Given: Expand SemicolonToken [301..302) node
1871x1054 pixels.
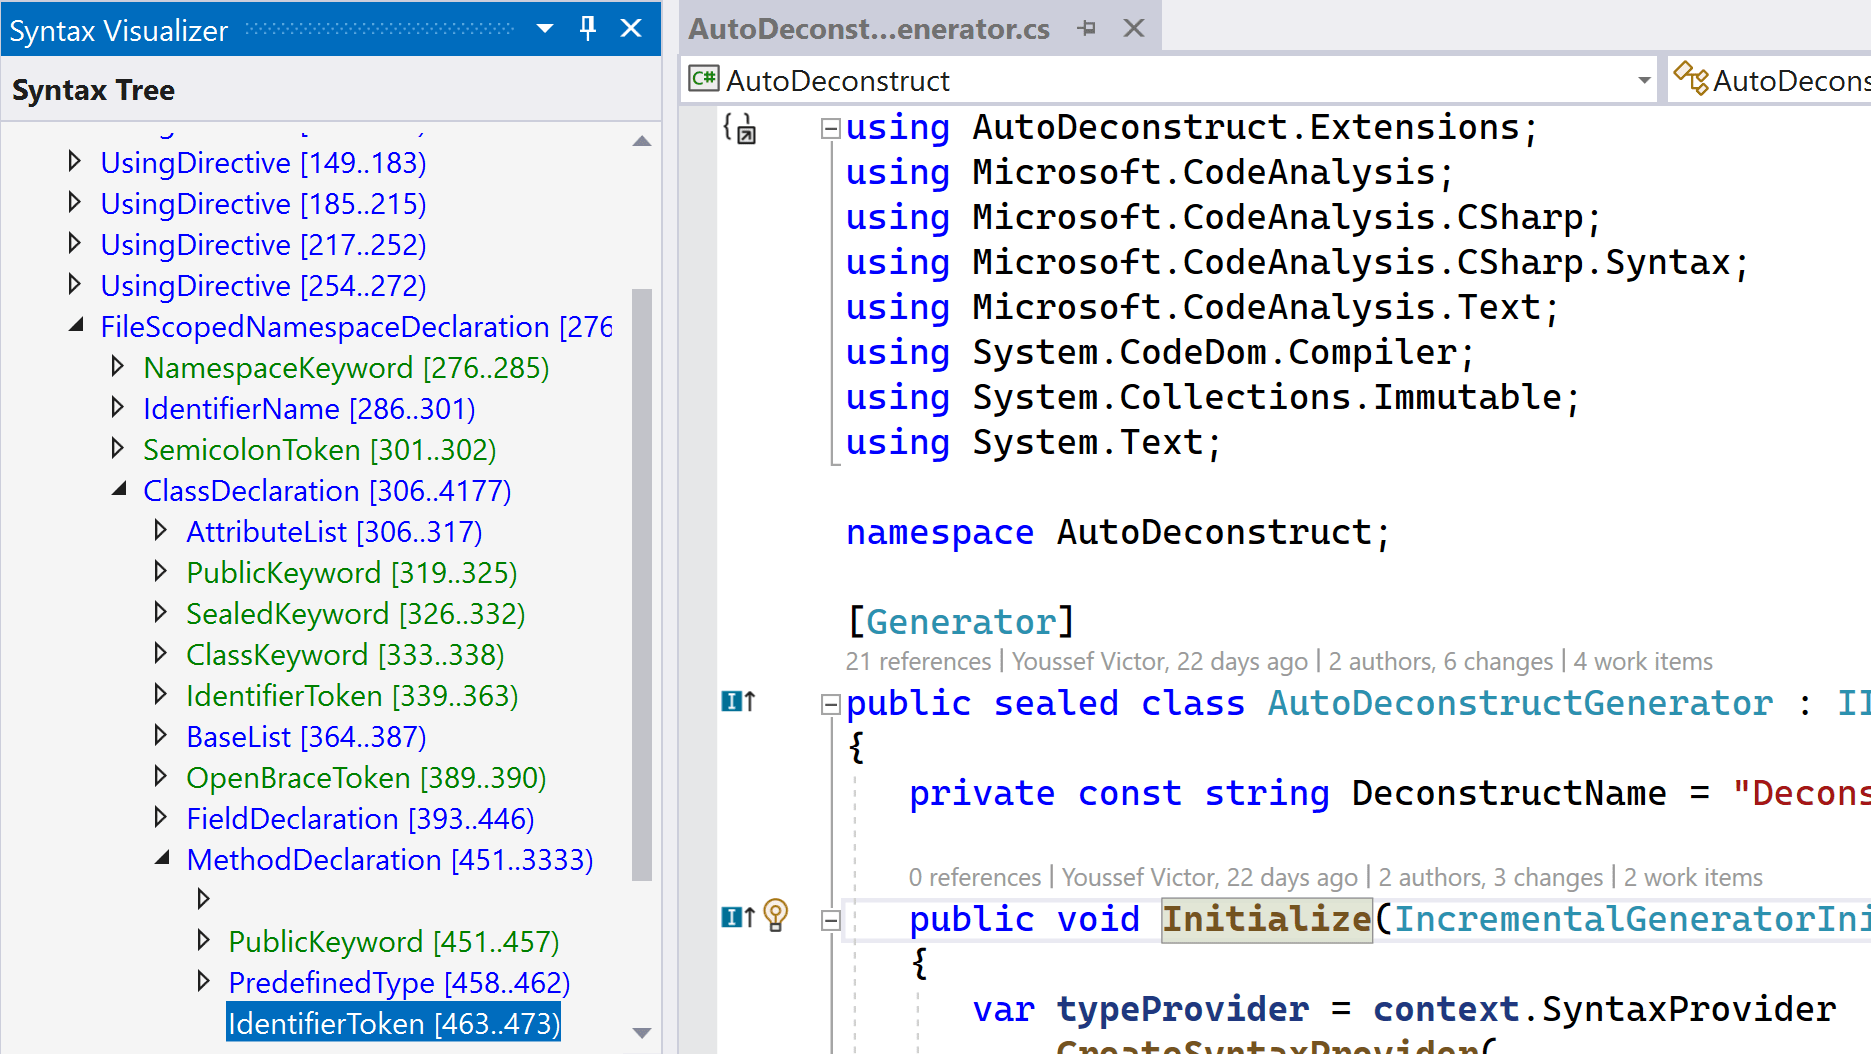Looking at the screenshot, I should pyautogui.click(x=117, y=448).
